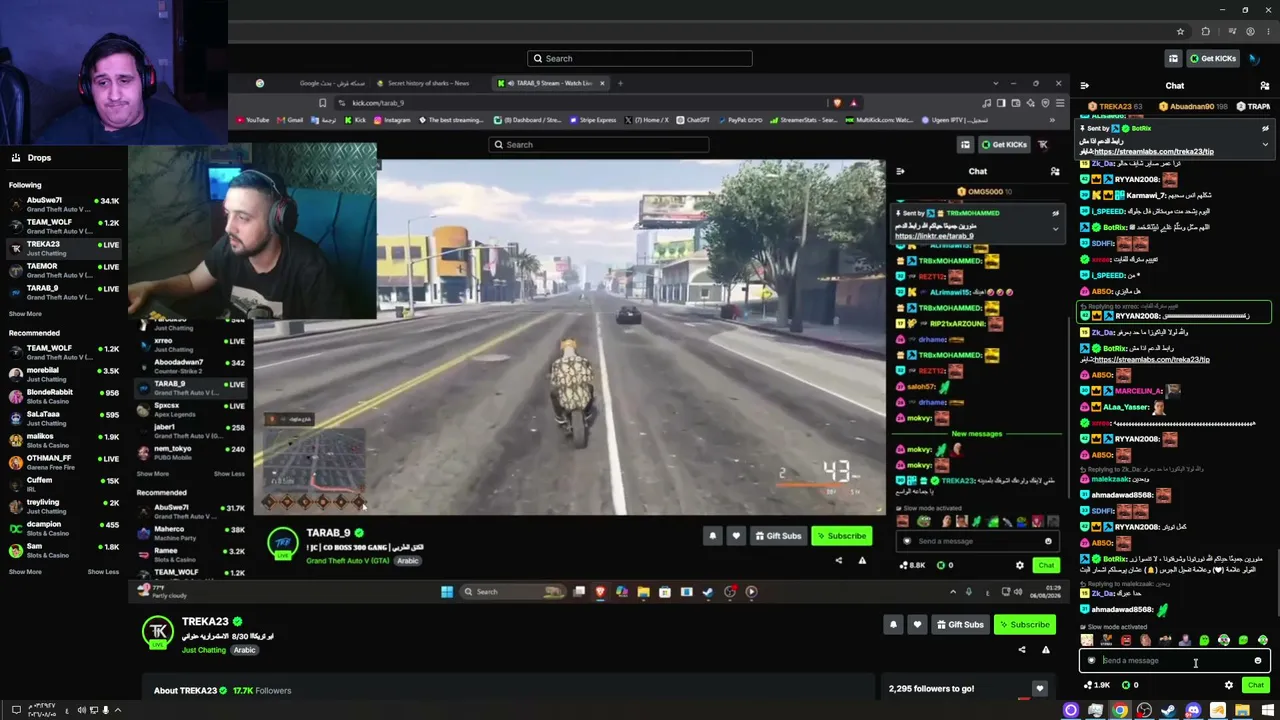Switch to the "Secret history of sharks" tab
This screenshot has width=1280, height=720.
pos(423,83)
